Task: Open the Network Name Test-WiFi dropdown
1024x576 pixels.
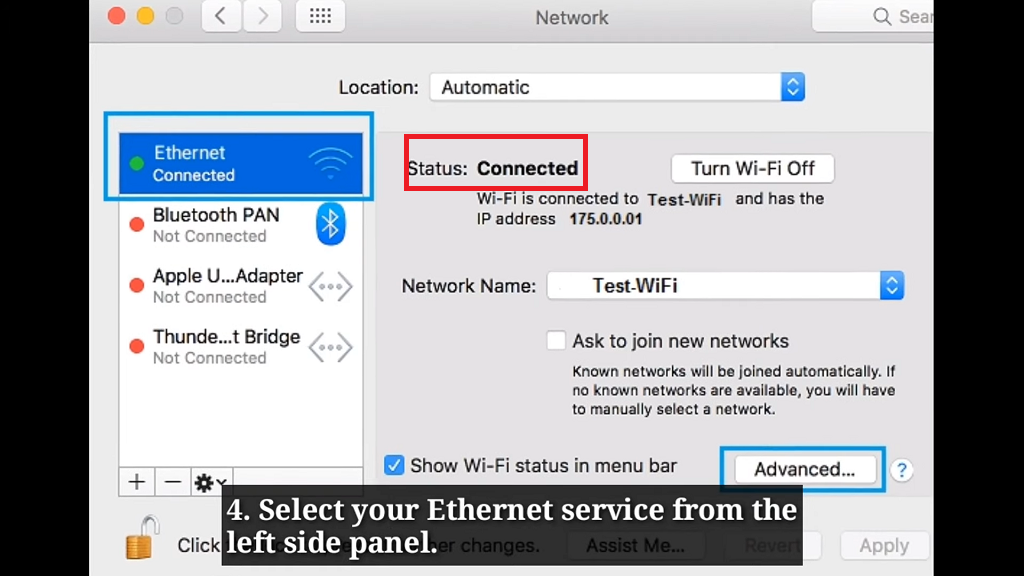Action: point(726,285)
